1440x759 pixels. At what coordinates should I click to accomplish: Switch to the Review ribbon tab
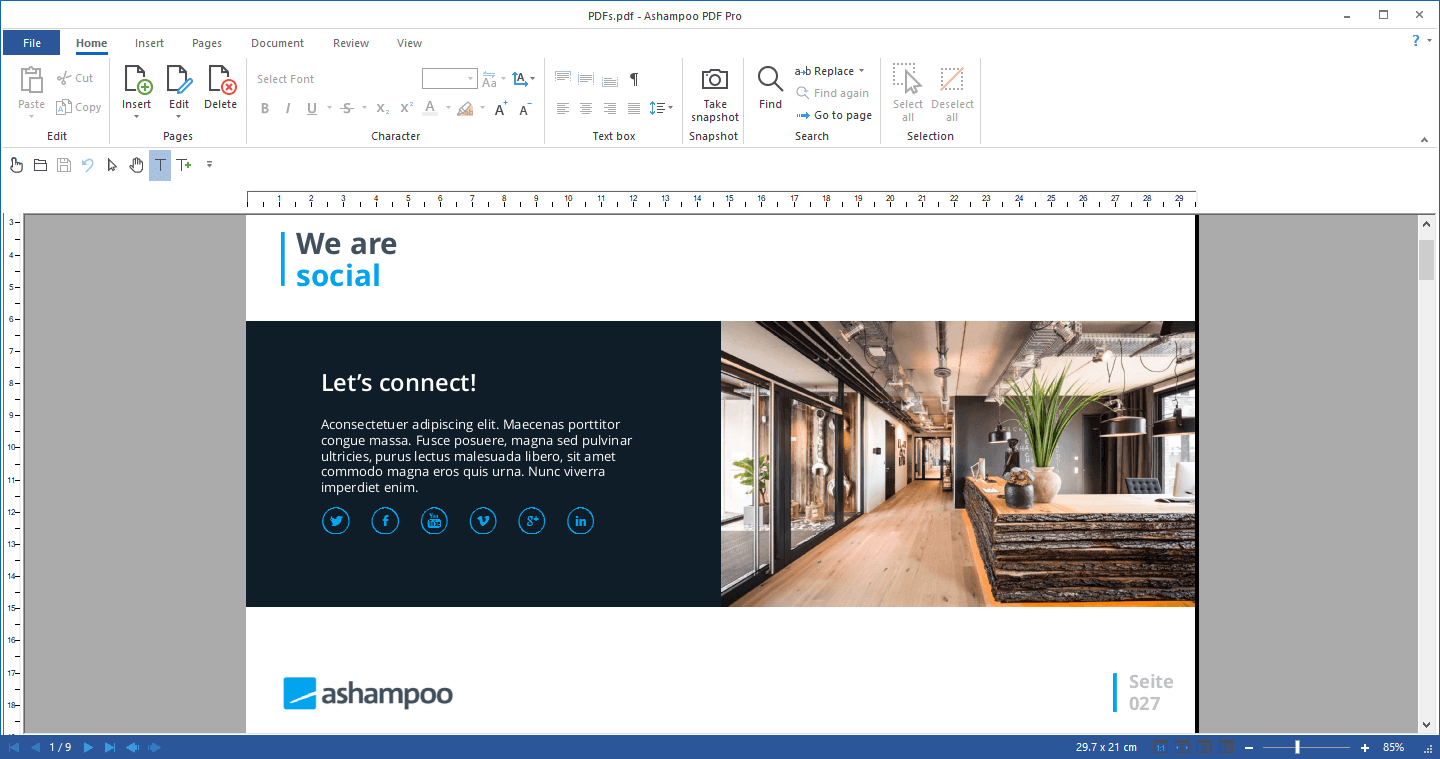click(350, 43)
